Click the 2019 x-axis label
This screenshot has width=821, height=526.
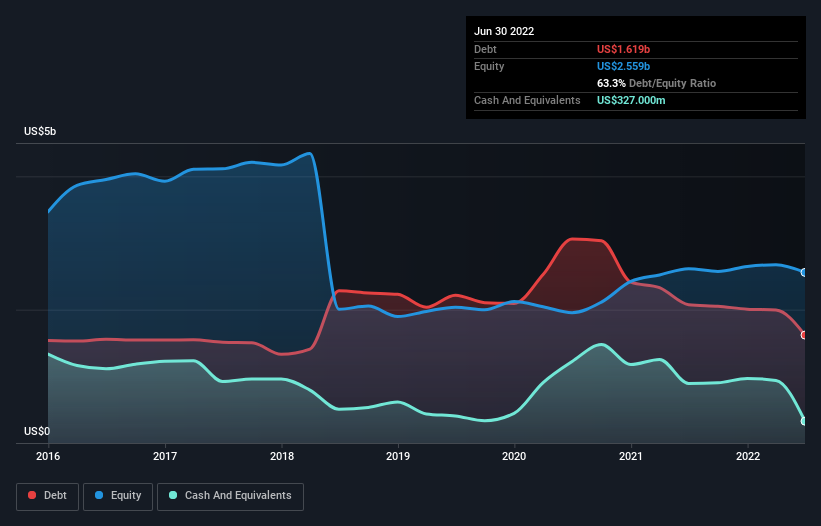pos(398,456)
